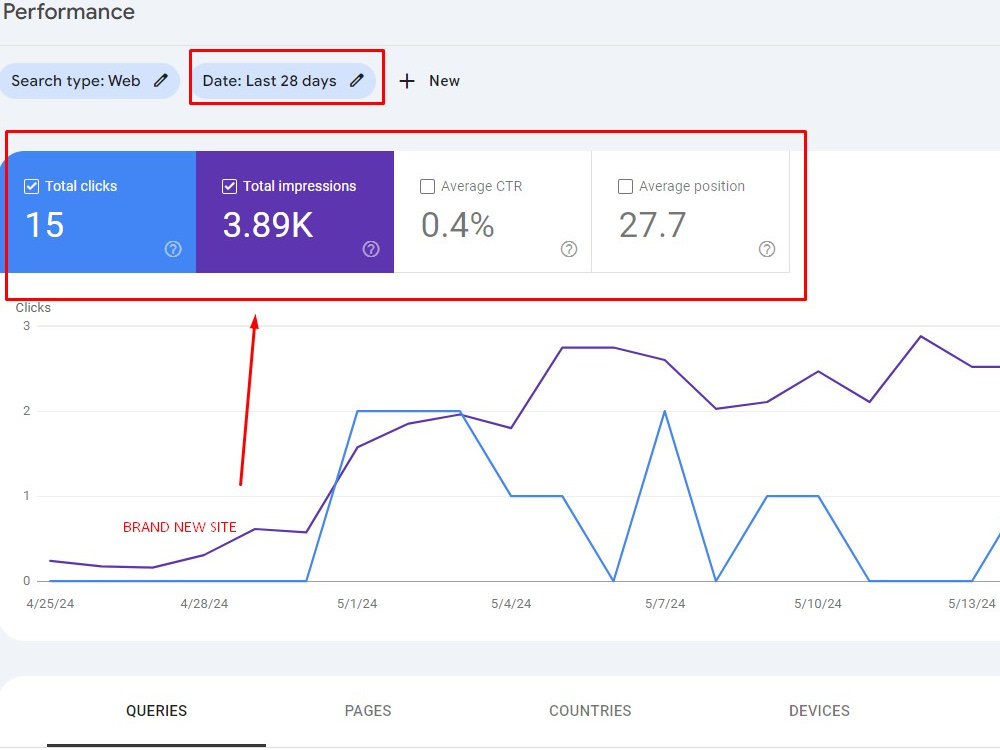Click the 5/4/24 date axis label
1000x750 pixels.
pyautogui.click(x=511, y=603)
